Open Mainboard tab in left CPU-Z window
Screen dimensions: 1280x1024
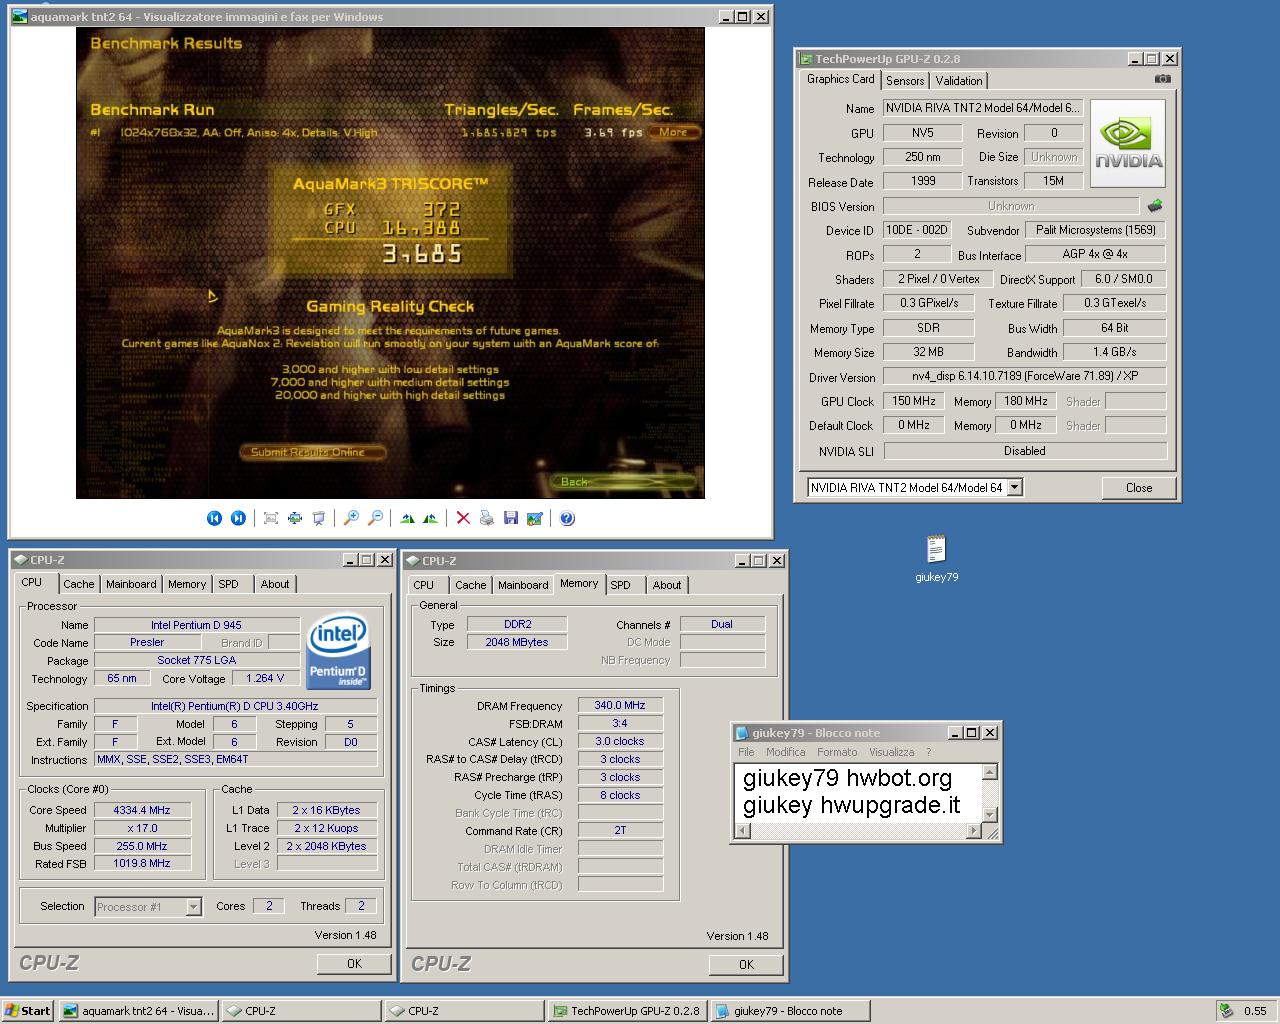[x=131, y=584]
